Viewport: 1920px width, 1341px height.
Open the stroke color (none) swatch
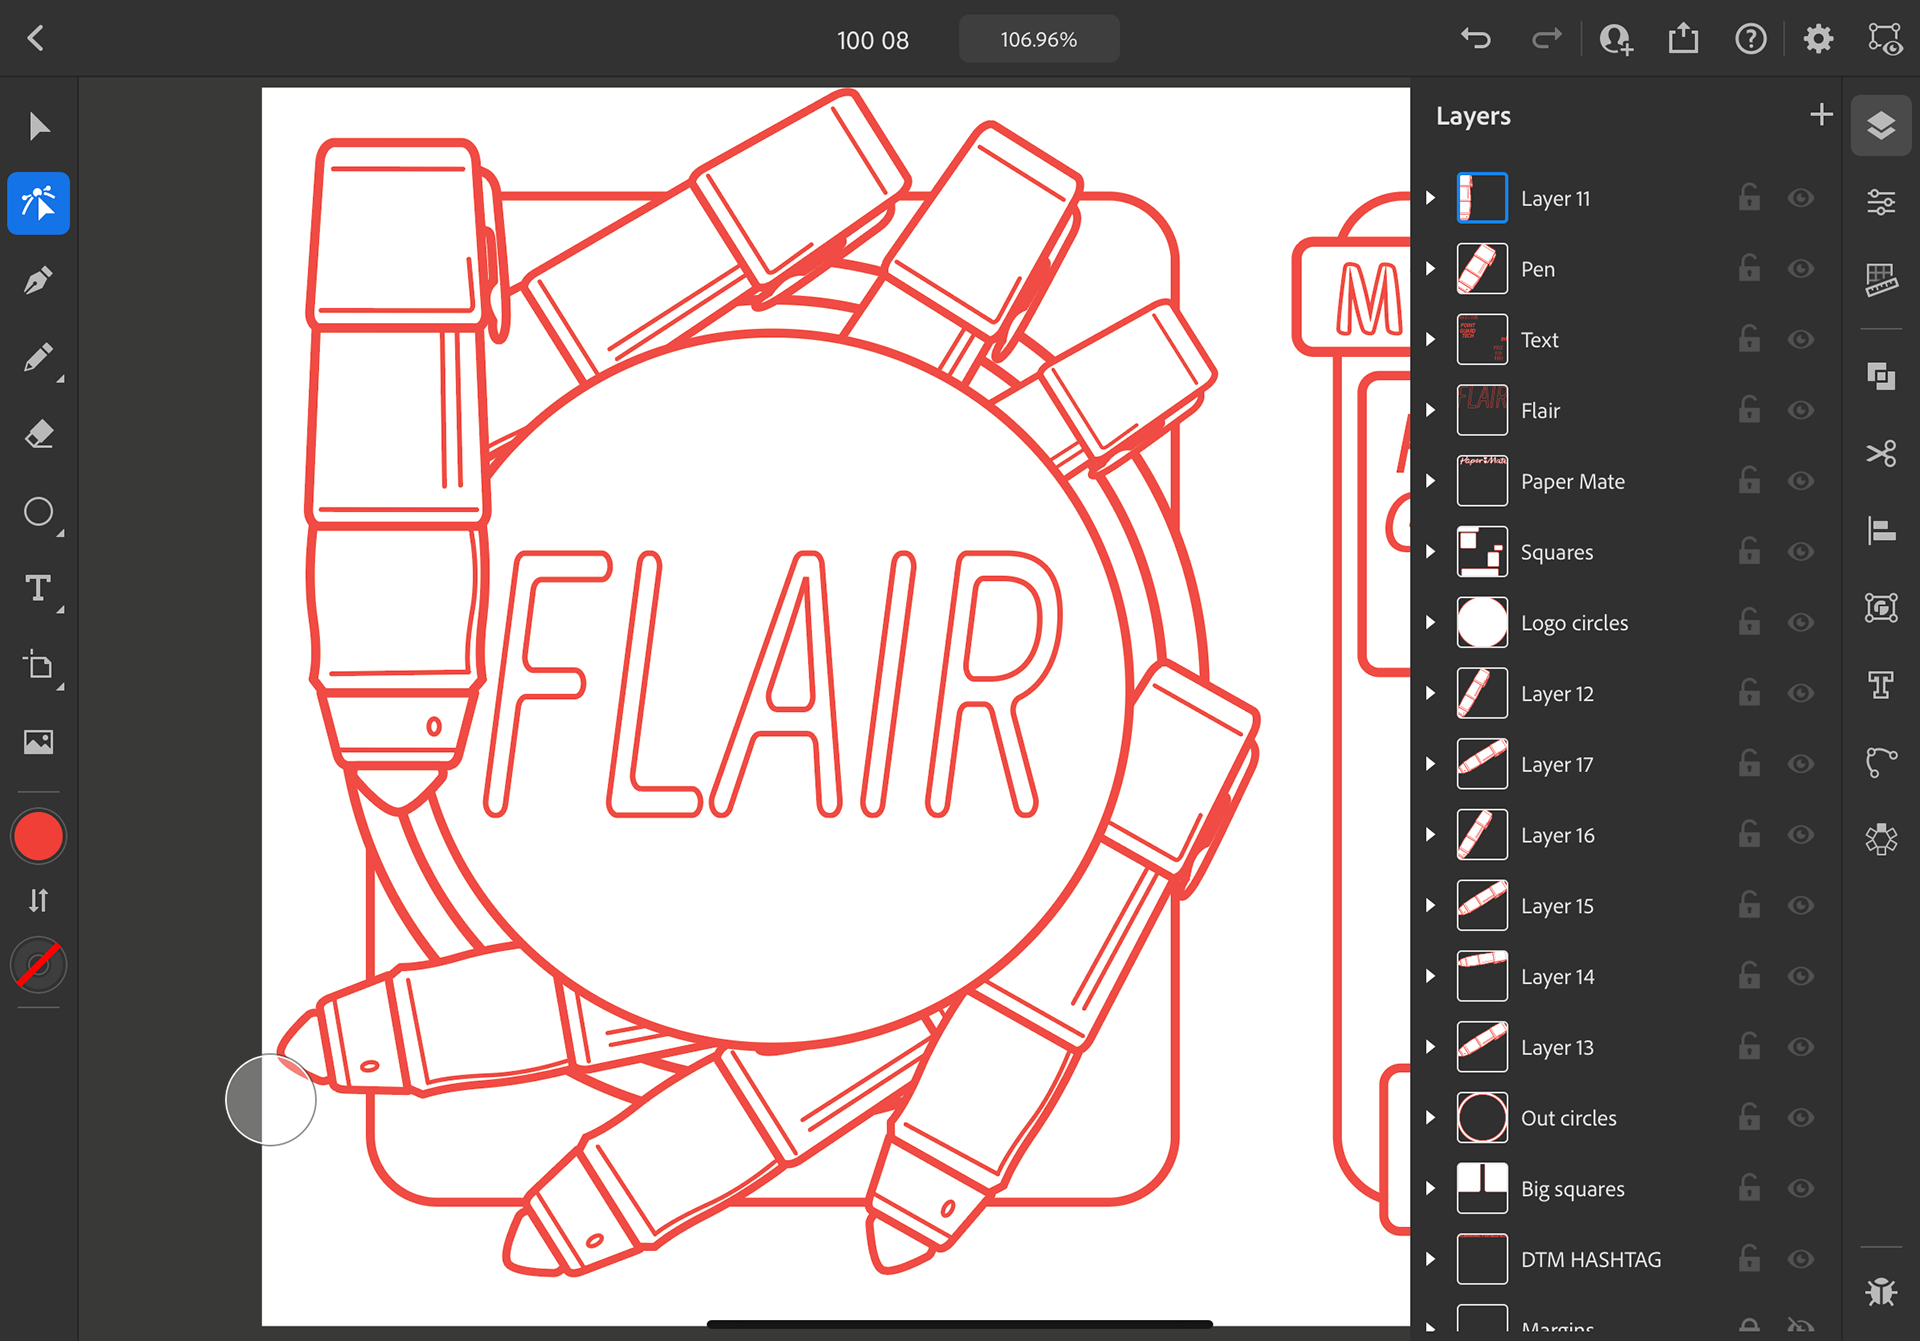pyautogui.click(x=38, y=965)
